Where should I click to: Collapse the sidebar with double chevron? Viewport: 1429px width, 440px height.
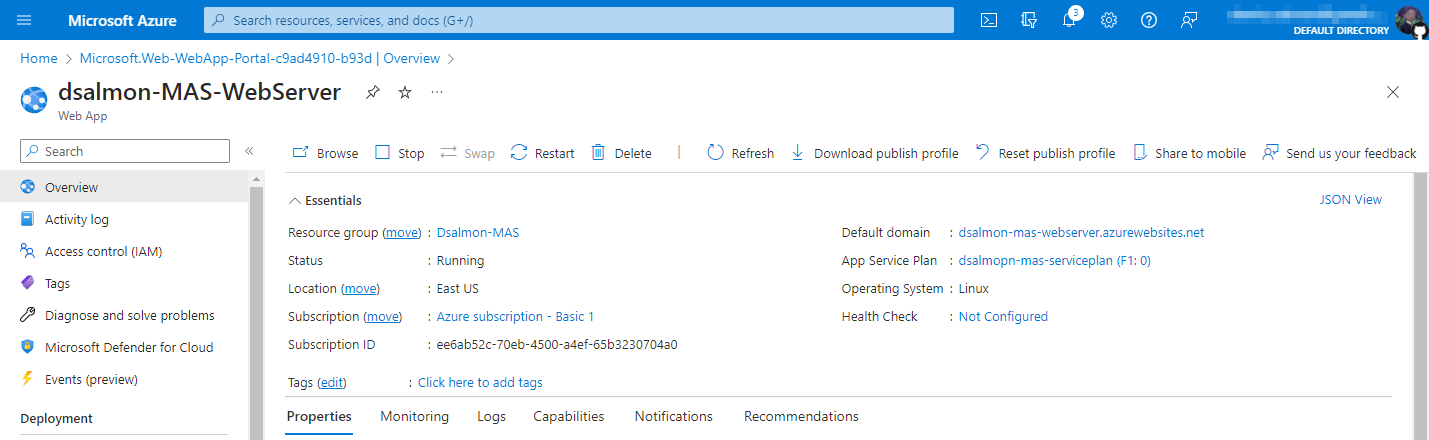pos(249,151)
